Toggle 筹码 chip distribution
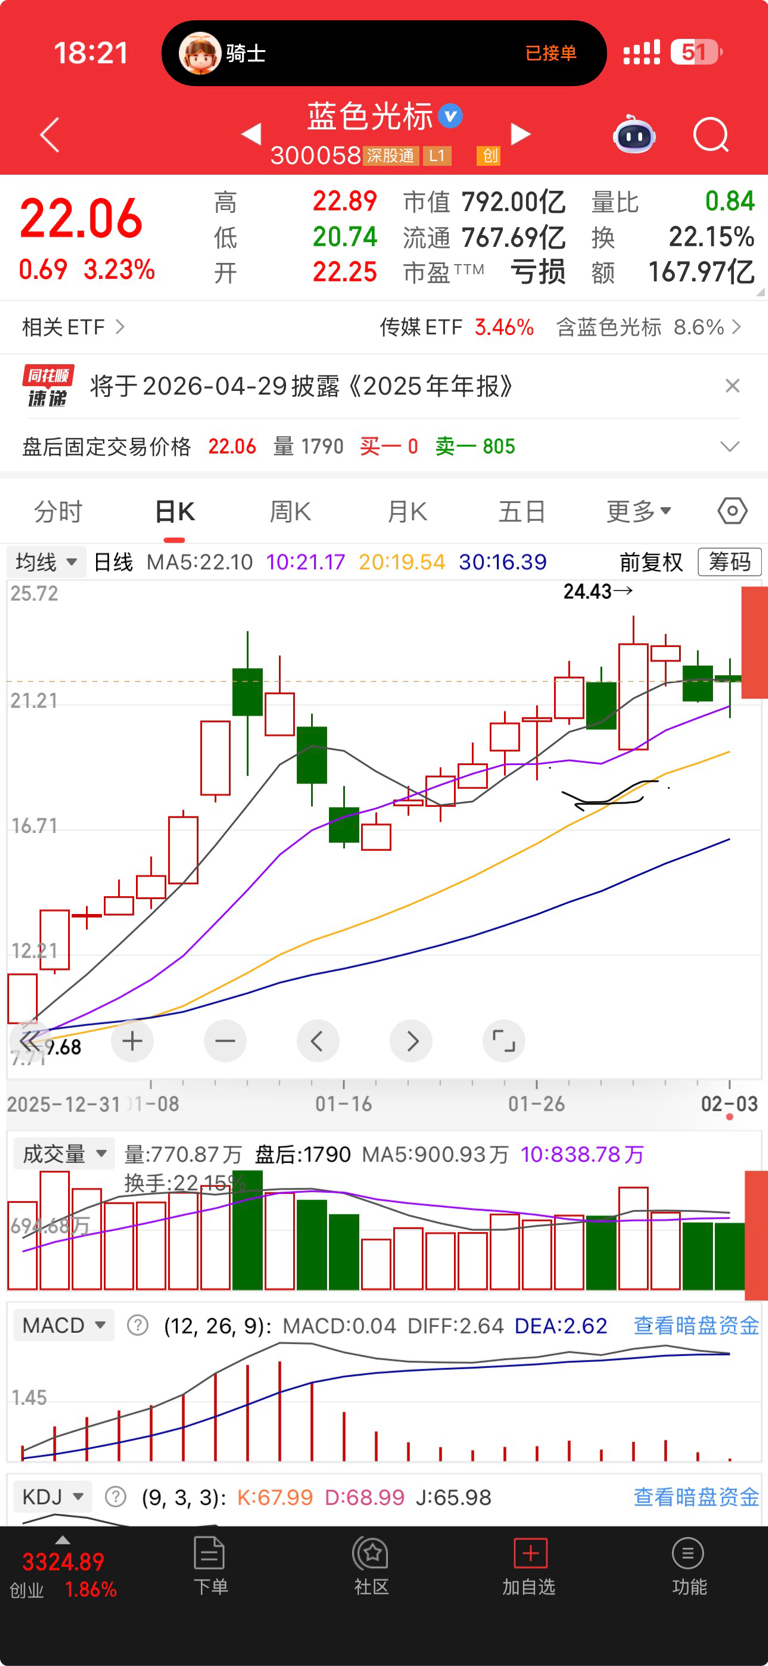Screen dimensions: 768x1666 tap(730, 562)
